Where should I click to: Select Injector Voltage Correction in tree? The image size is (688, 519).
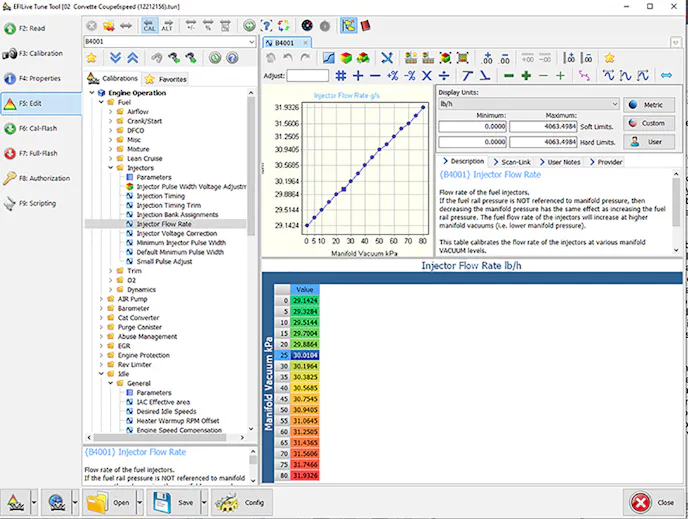[x=176, y=233]
